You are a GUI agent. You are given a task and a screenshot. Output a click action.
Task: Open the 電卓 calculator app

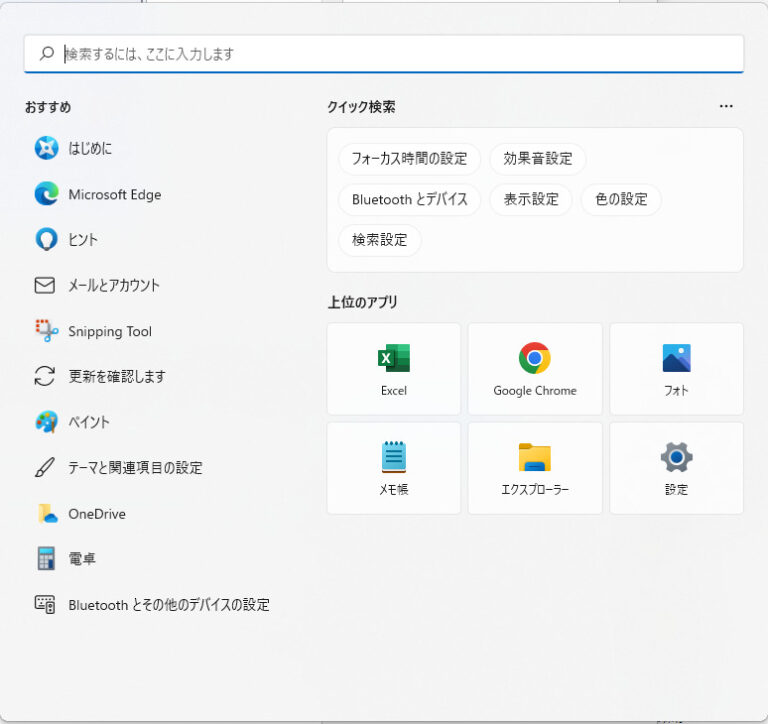[82, 559]
